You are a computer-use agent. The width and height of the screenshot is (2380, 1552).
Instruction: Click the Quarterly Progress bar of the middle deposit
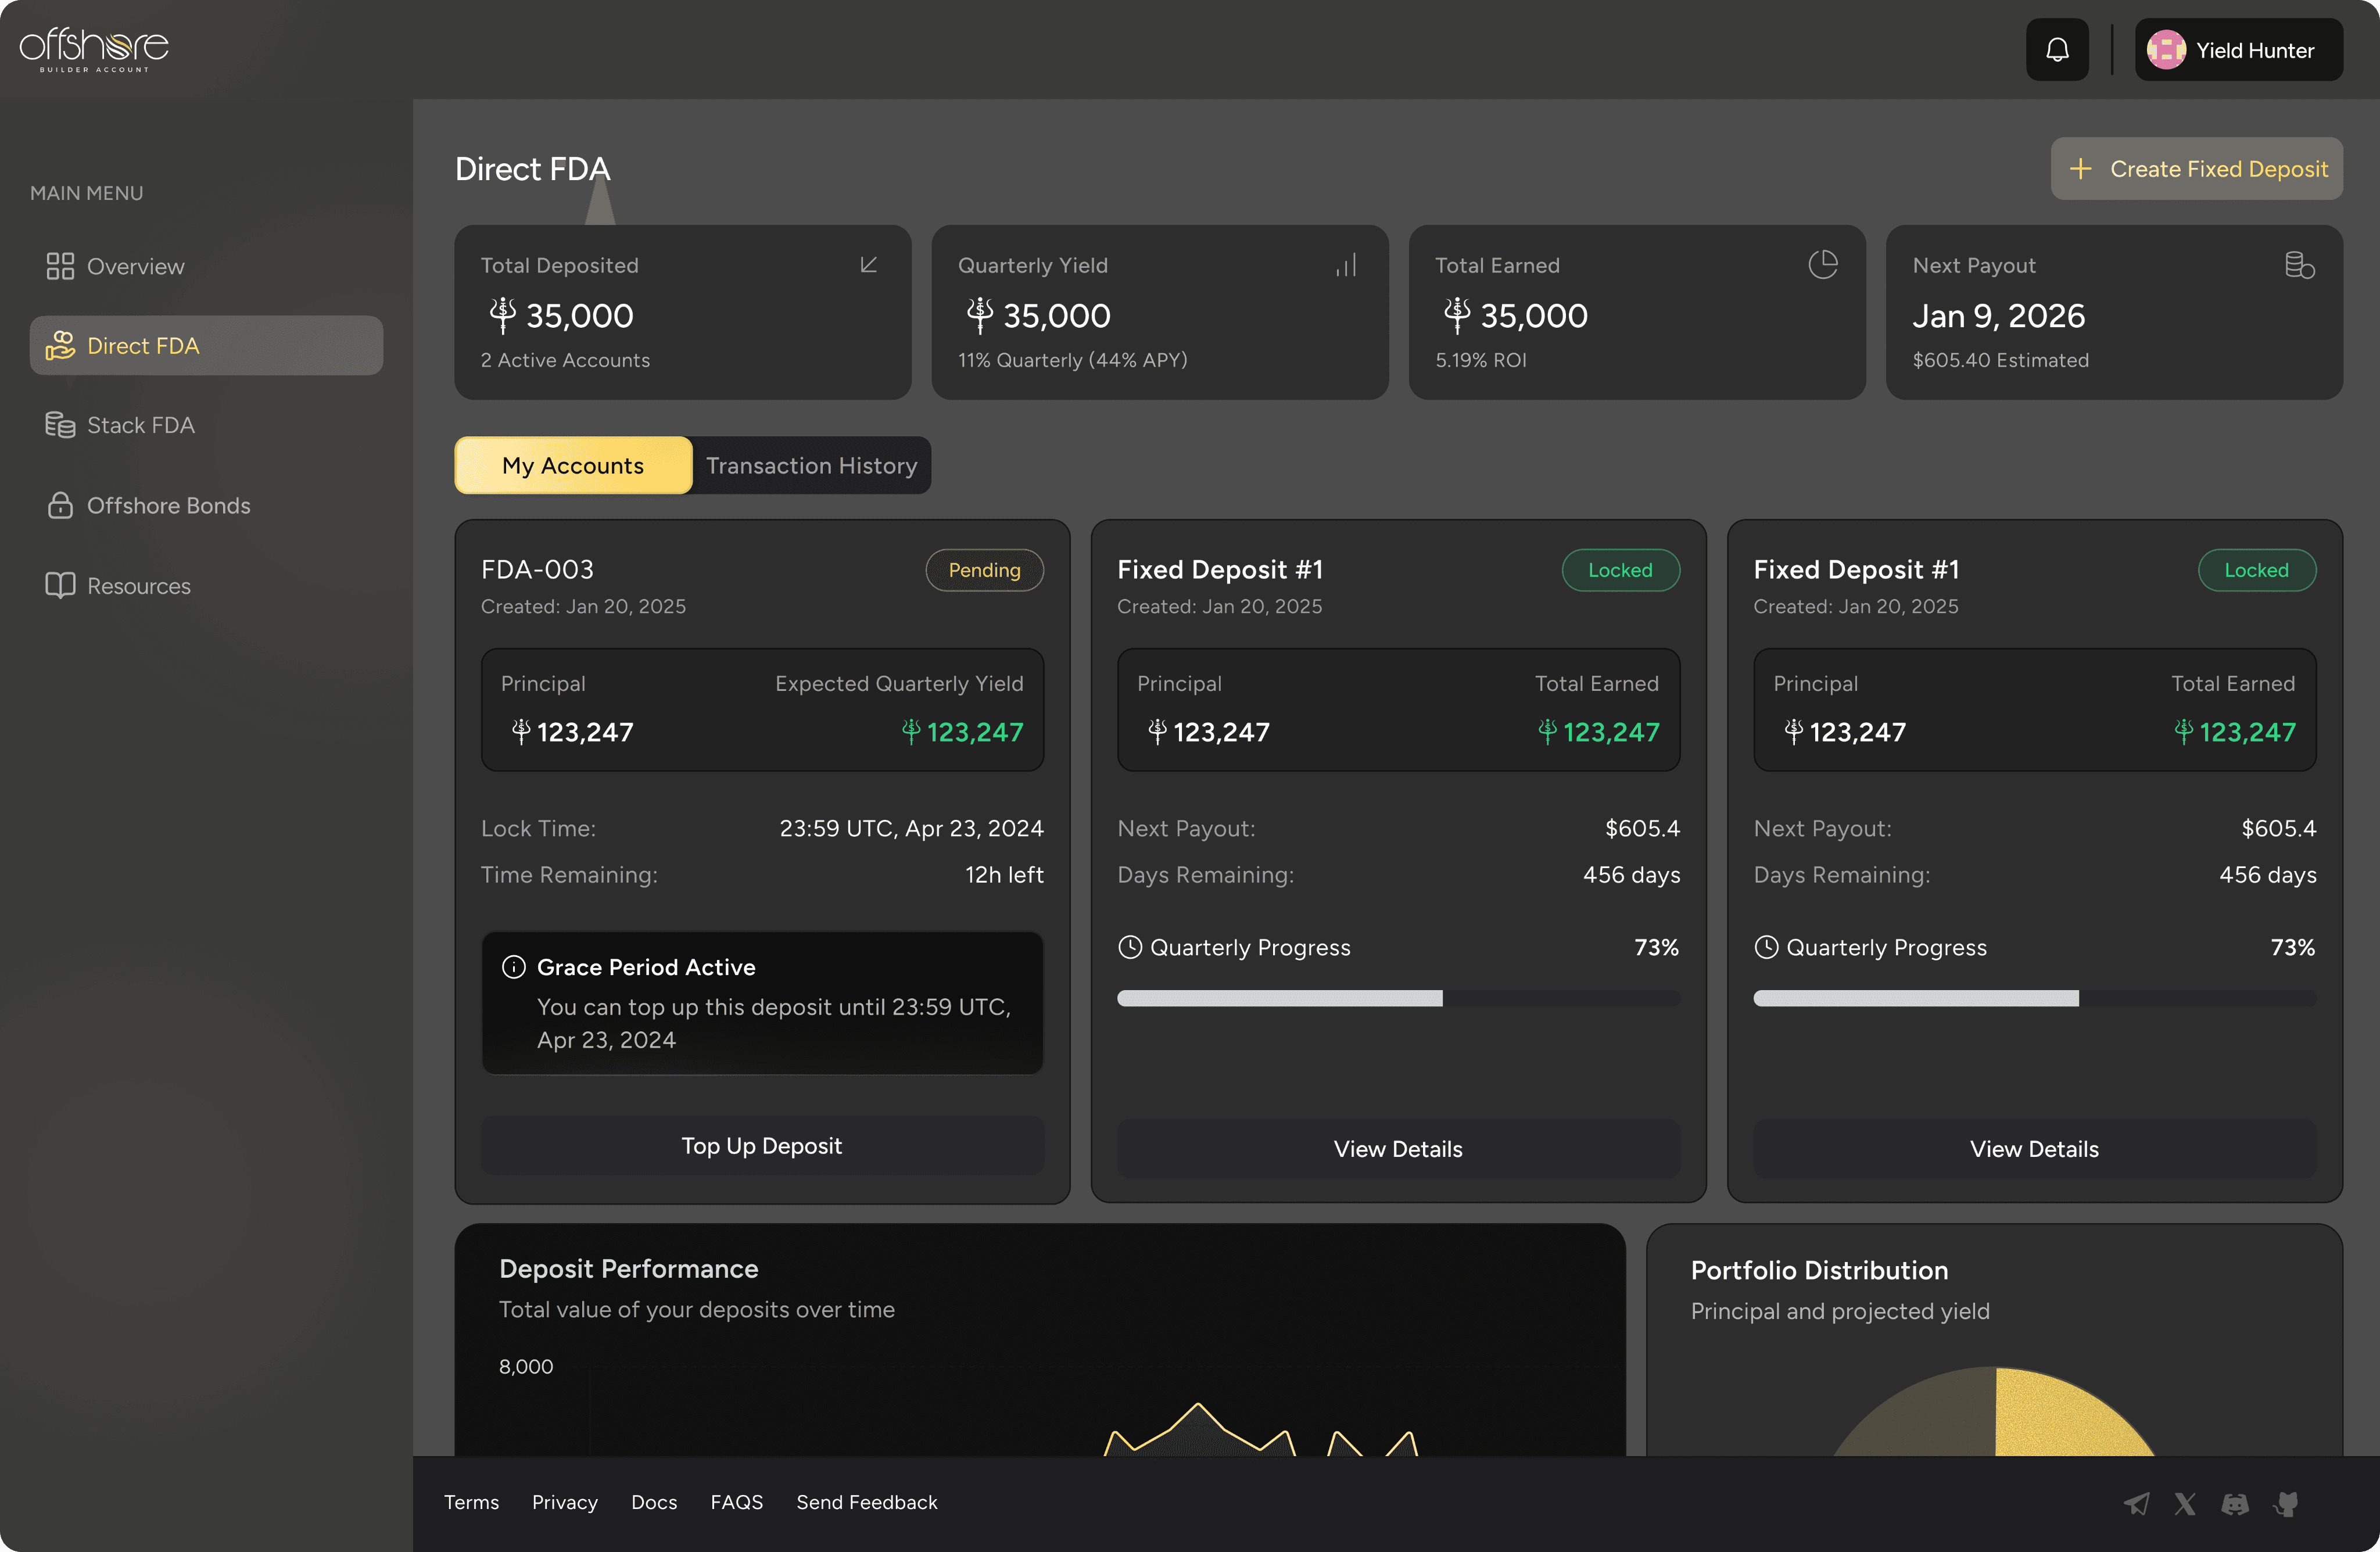click(x=1398, y=998)
